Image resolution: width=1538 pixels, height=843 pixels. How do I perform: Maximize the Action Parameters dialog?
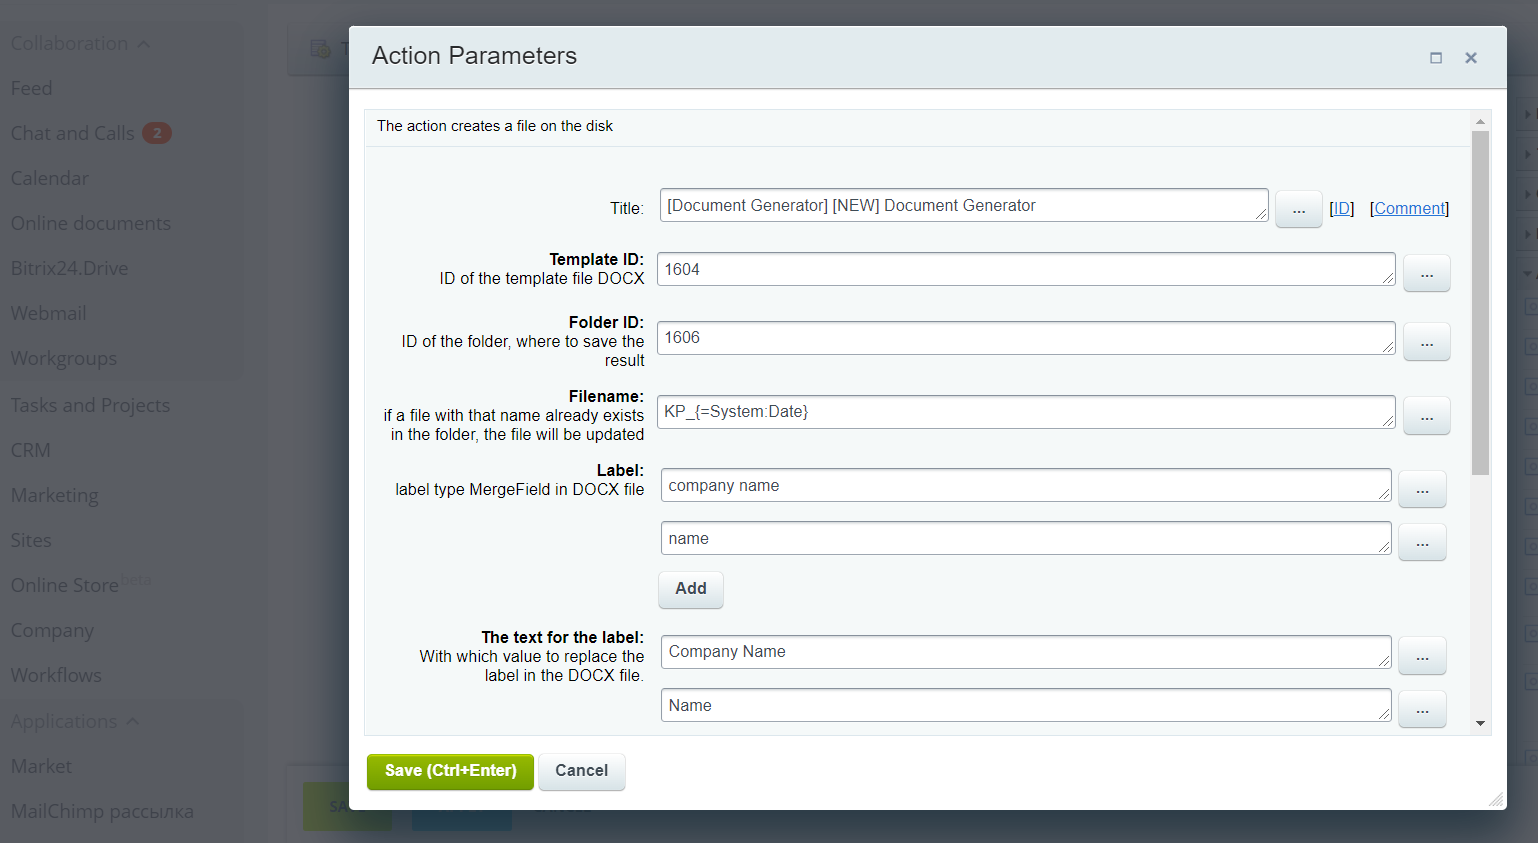point(1436,58)
